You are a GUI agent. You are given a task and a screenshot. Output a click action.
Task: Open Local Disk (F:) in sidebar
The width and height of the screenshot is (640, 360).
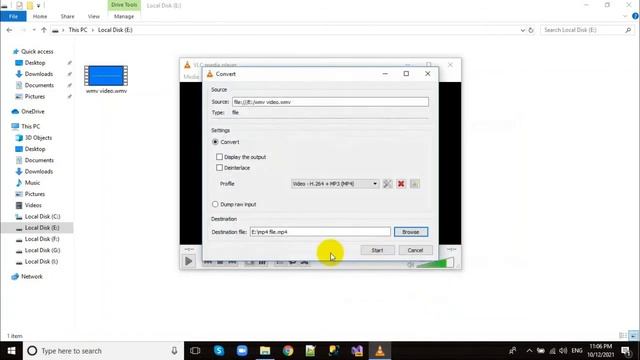click(x=42, y=239)
